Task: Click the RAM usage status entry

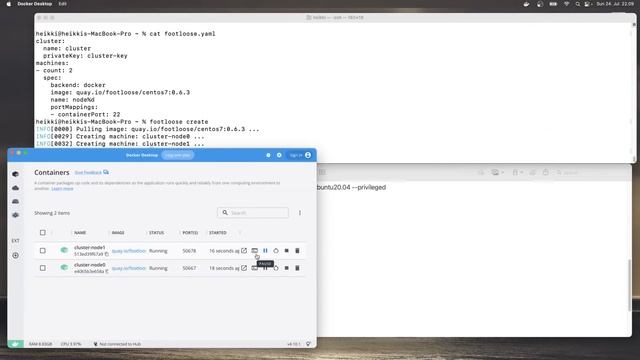Action: pyautogui.click(x=40, y=344)
